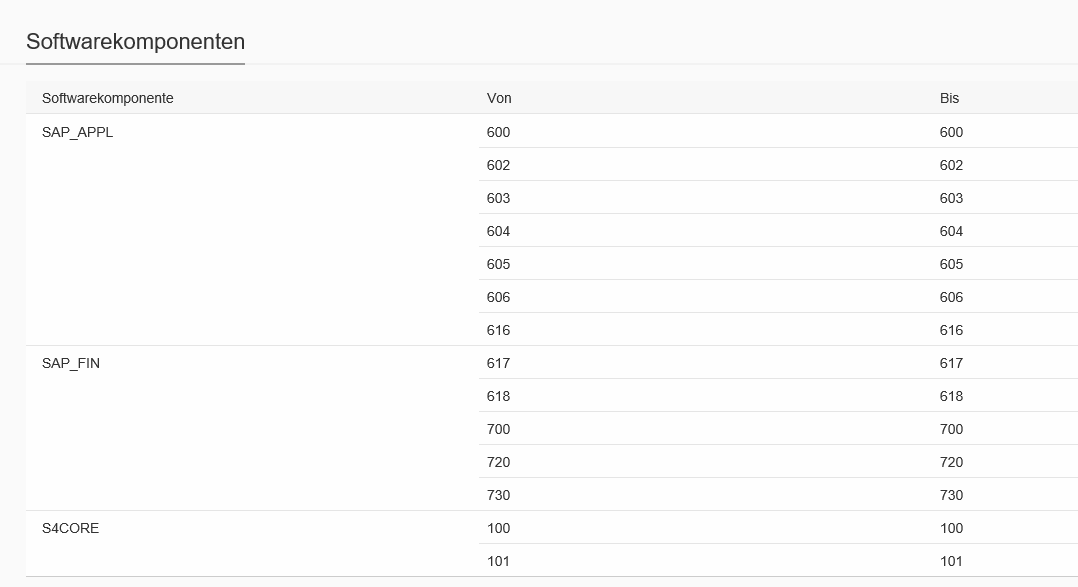Select the Von cell showing 603
This screenshot has width=1078, height=587.
[498, 198]
